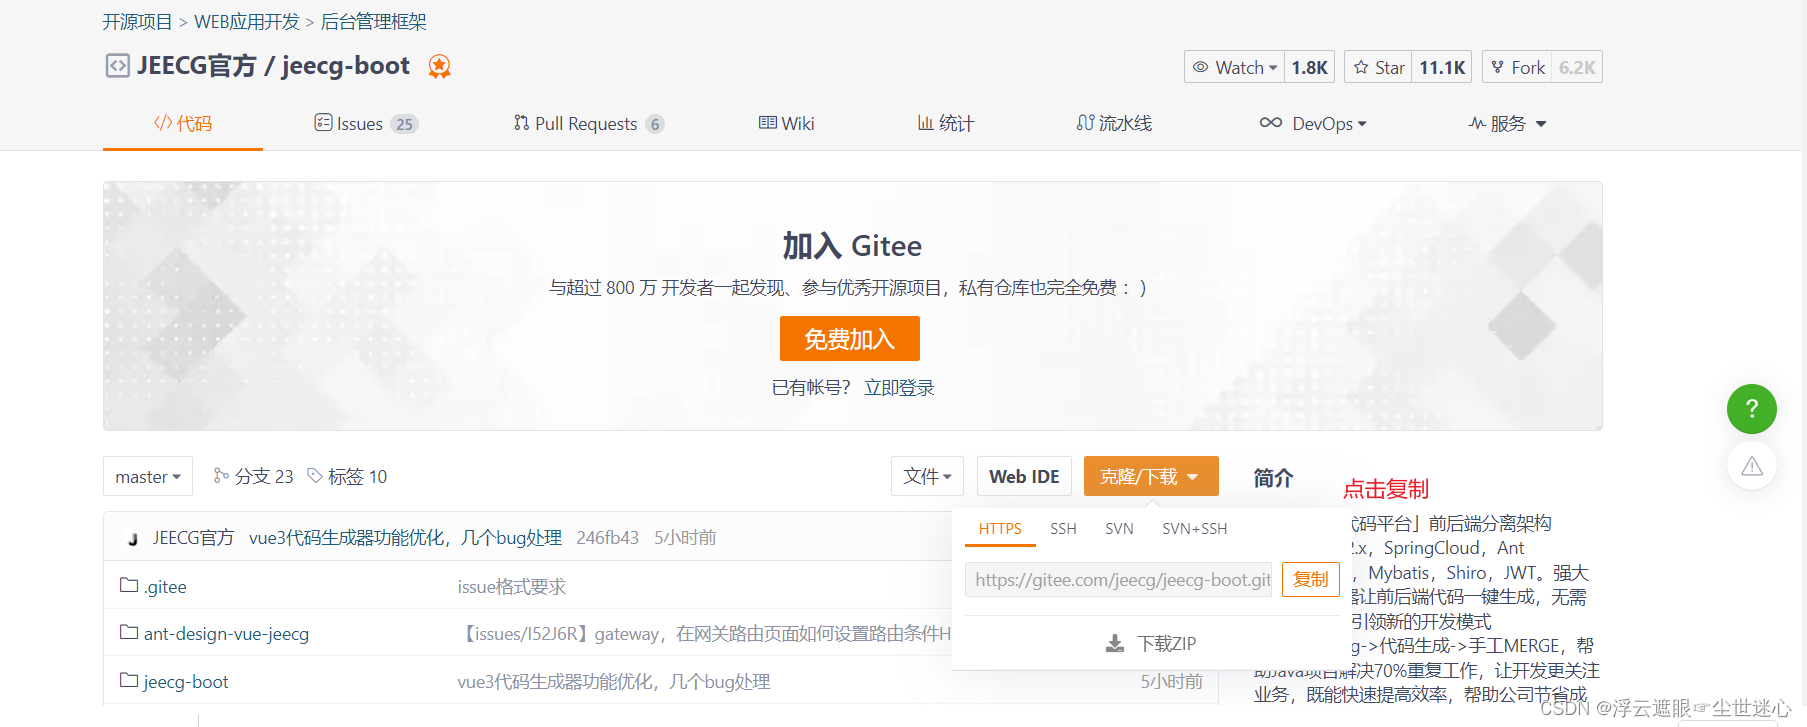
Task: Select the HTTPS clone tab
Action: 1000,529
